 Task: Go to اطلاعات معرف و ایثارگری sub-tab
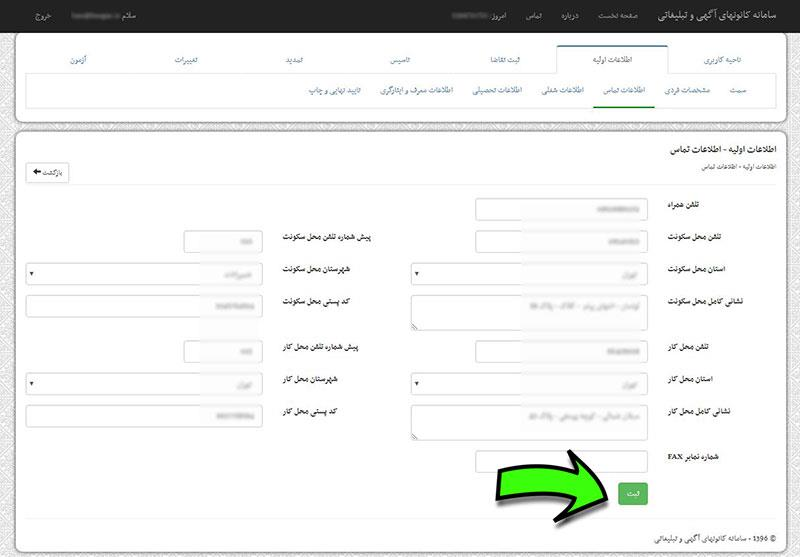416,90
